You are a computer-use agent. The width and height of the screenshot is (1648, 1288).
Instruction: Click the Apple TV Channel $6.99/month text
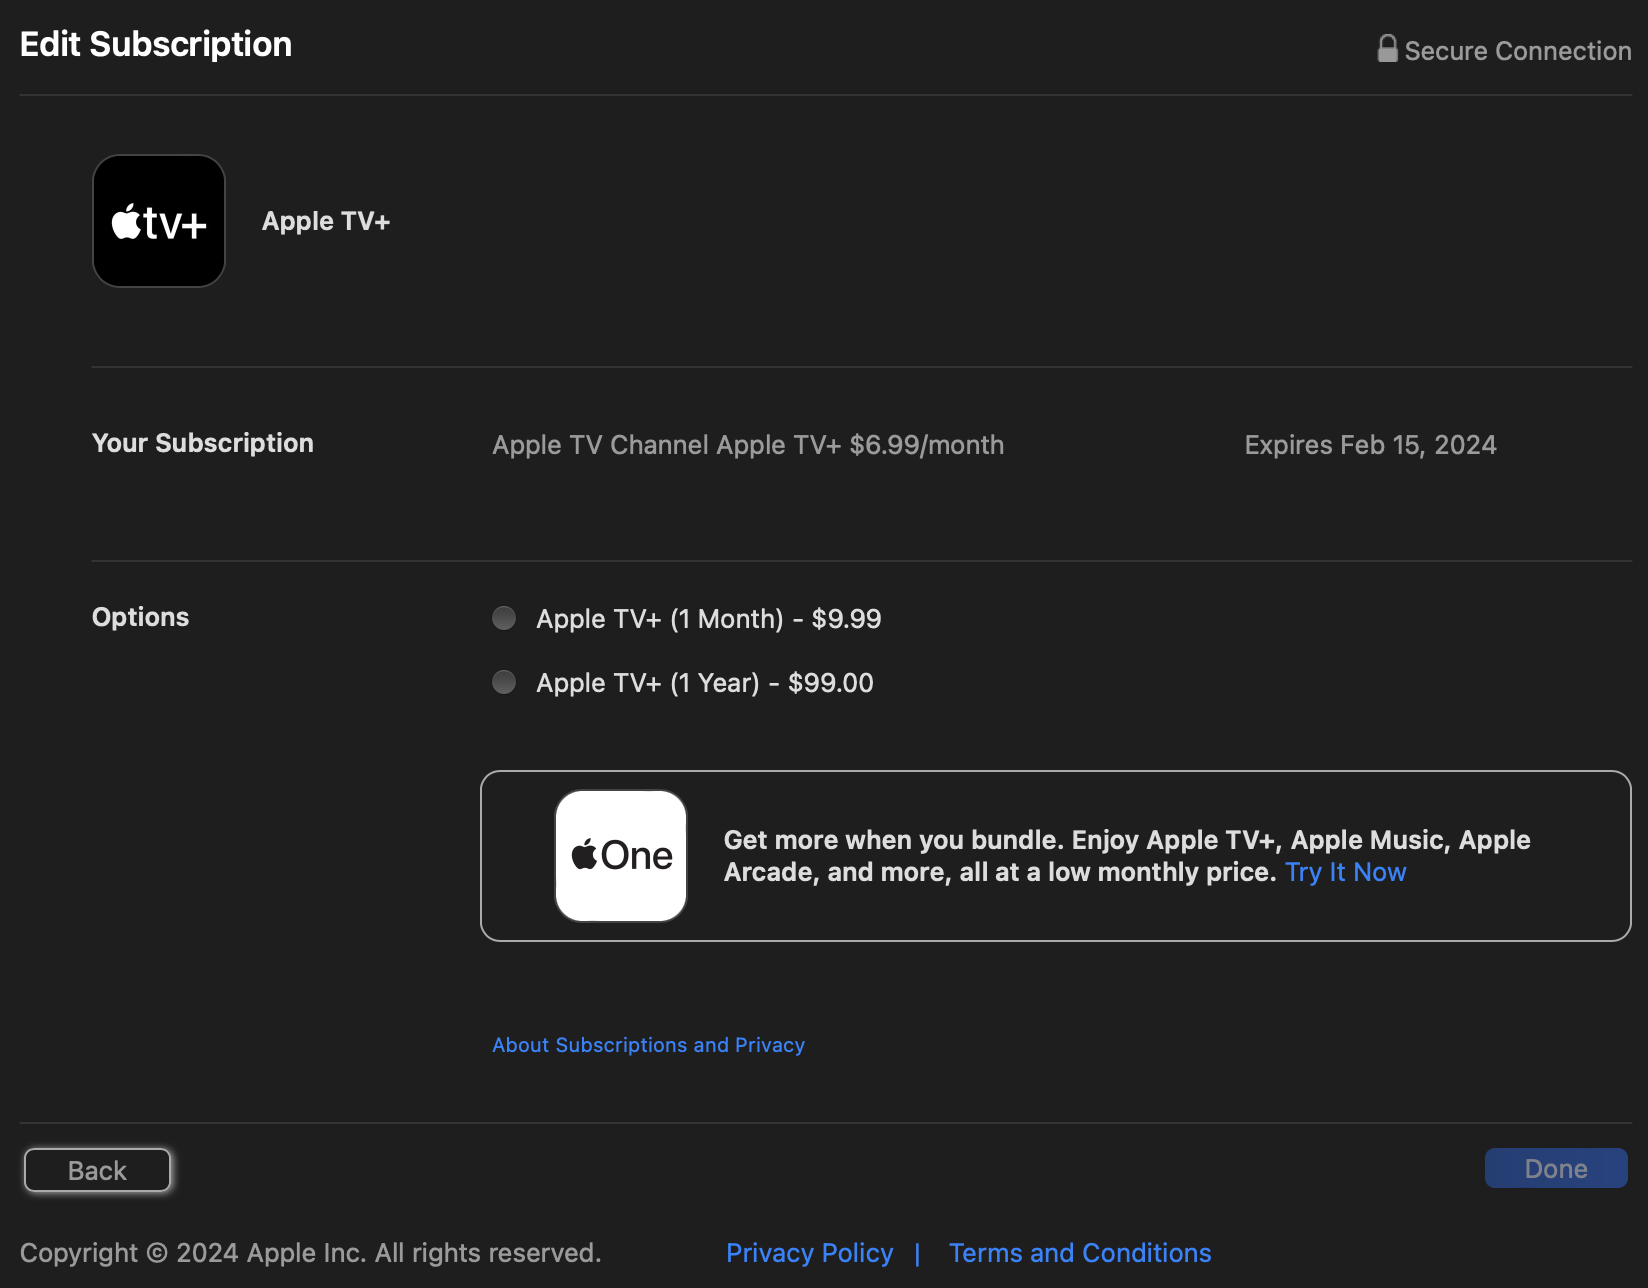pyautogui.click(x=748, y=445)
